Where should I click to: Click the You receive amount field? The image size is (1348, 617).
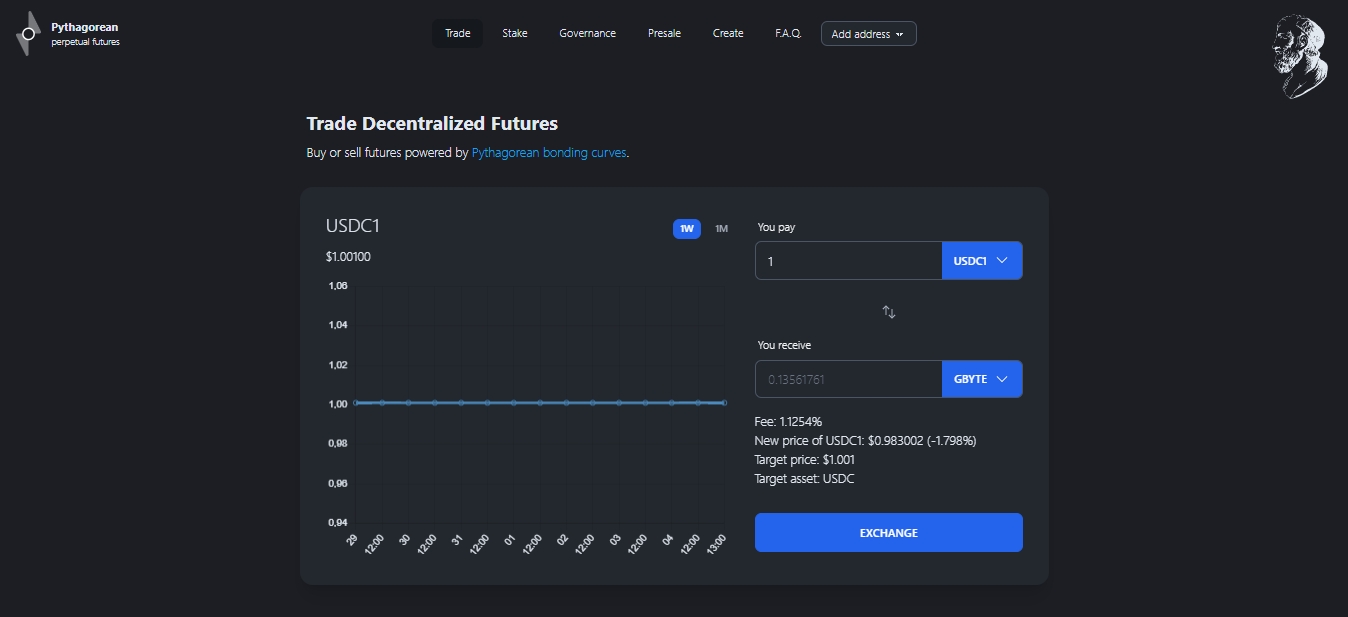(x=849, y=379)
